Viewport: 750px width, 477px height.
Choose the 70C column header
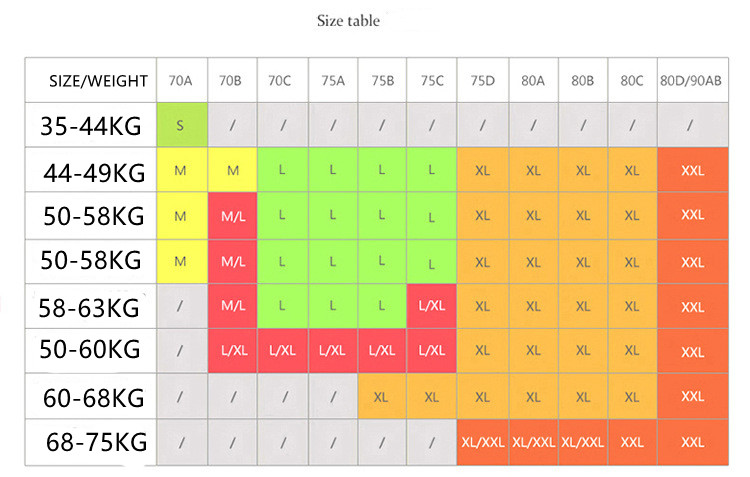click(x=283, y=81)
